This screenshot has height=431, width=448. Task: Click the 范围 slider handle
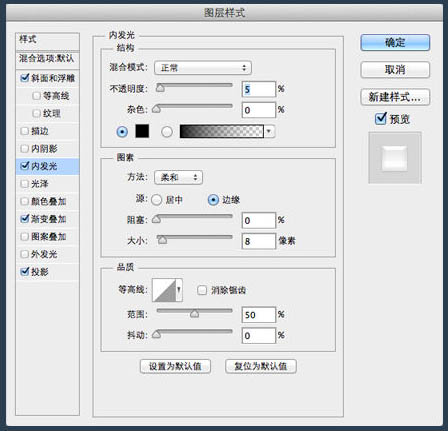194,314
